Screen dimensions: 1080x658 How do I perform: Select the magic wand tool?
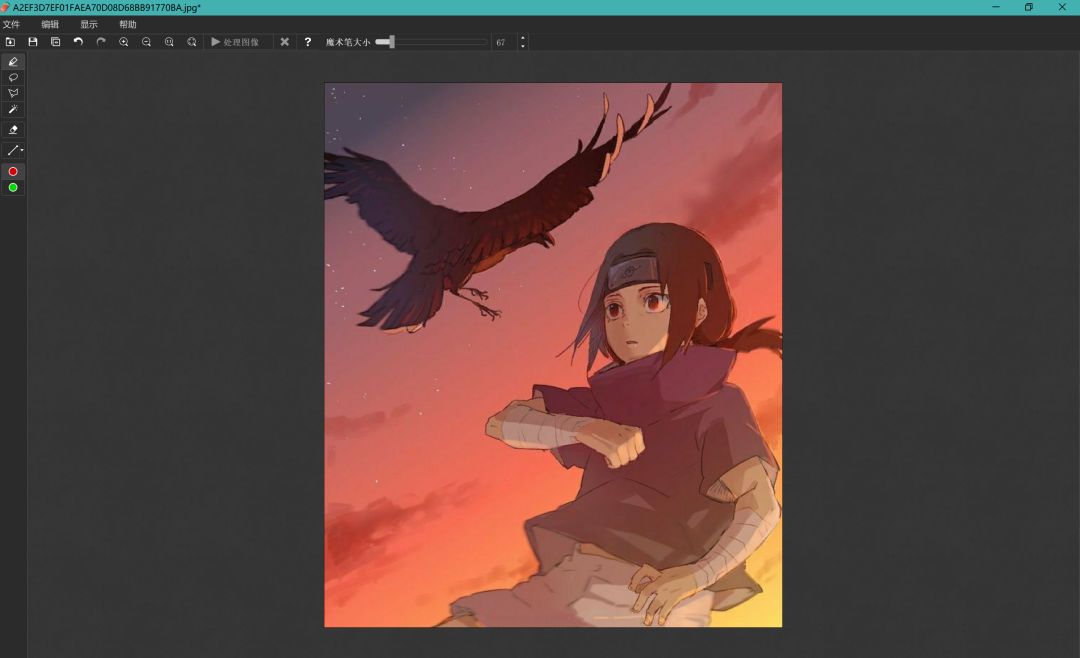tap(13, 110)
